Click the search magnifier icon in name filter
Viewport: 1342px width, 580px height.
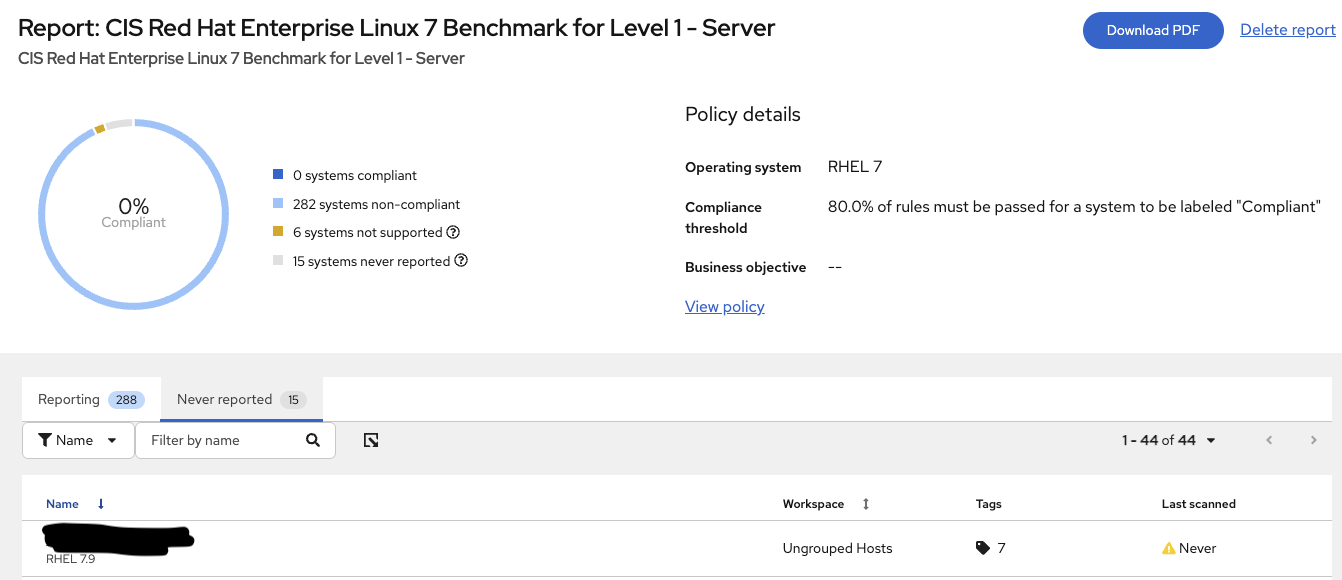click(313, 440)
